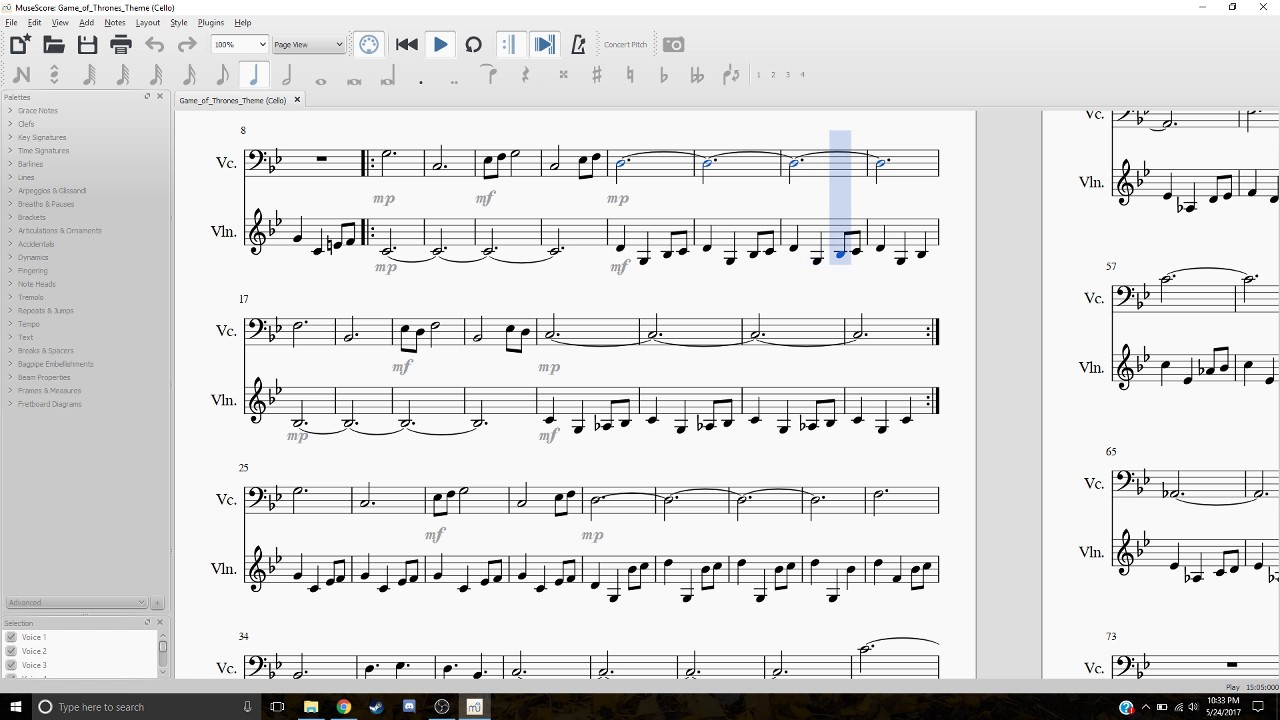Apply sharp accidental

point(597,75)
